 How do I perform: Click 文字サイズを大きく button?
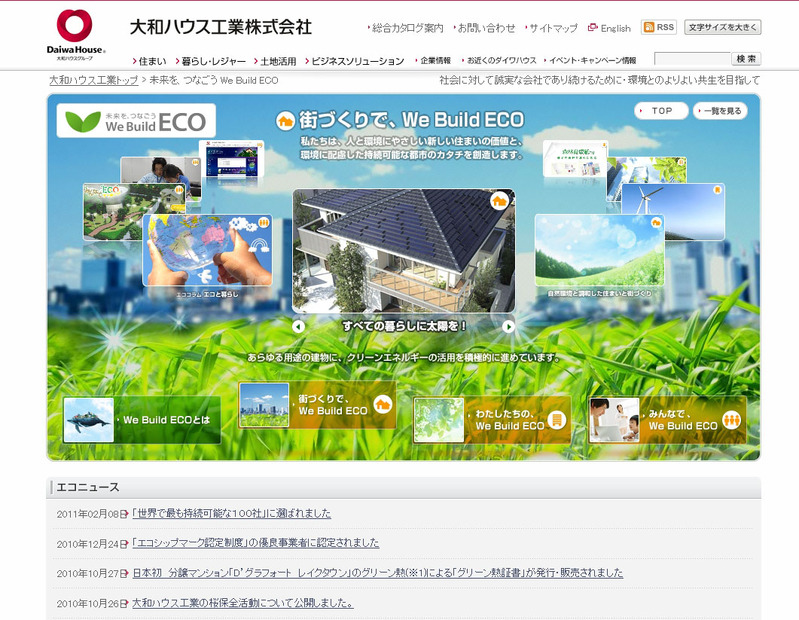tap(723, 28)
